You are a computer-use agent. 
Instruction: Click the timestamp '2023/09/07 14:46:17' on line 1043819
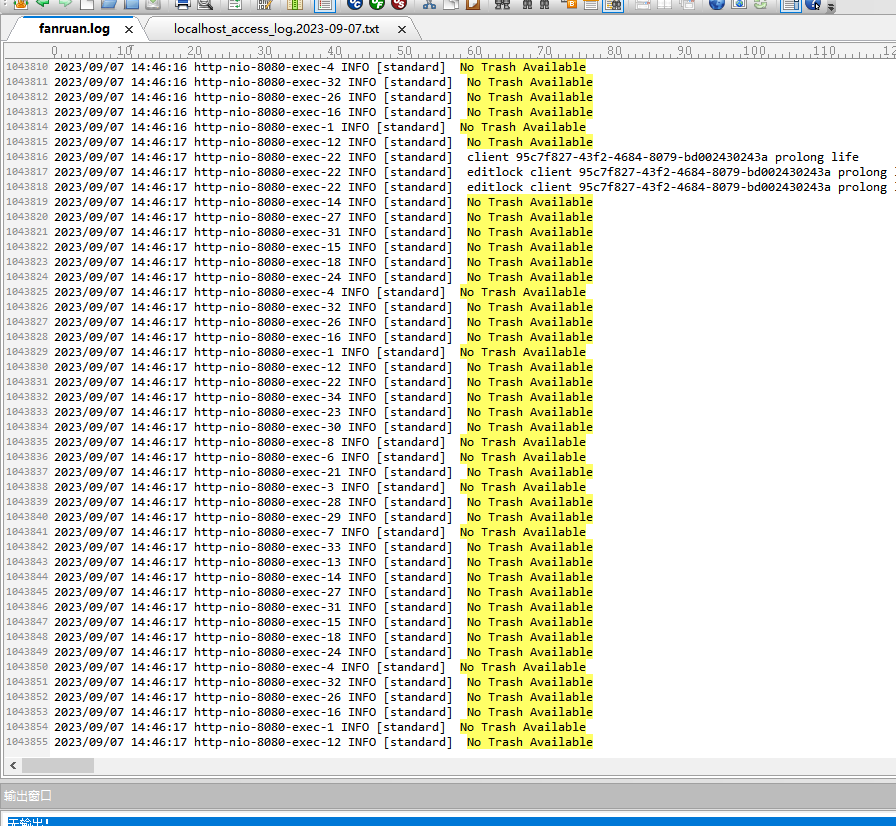tap(121, 202)
